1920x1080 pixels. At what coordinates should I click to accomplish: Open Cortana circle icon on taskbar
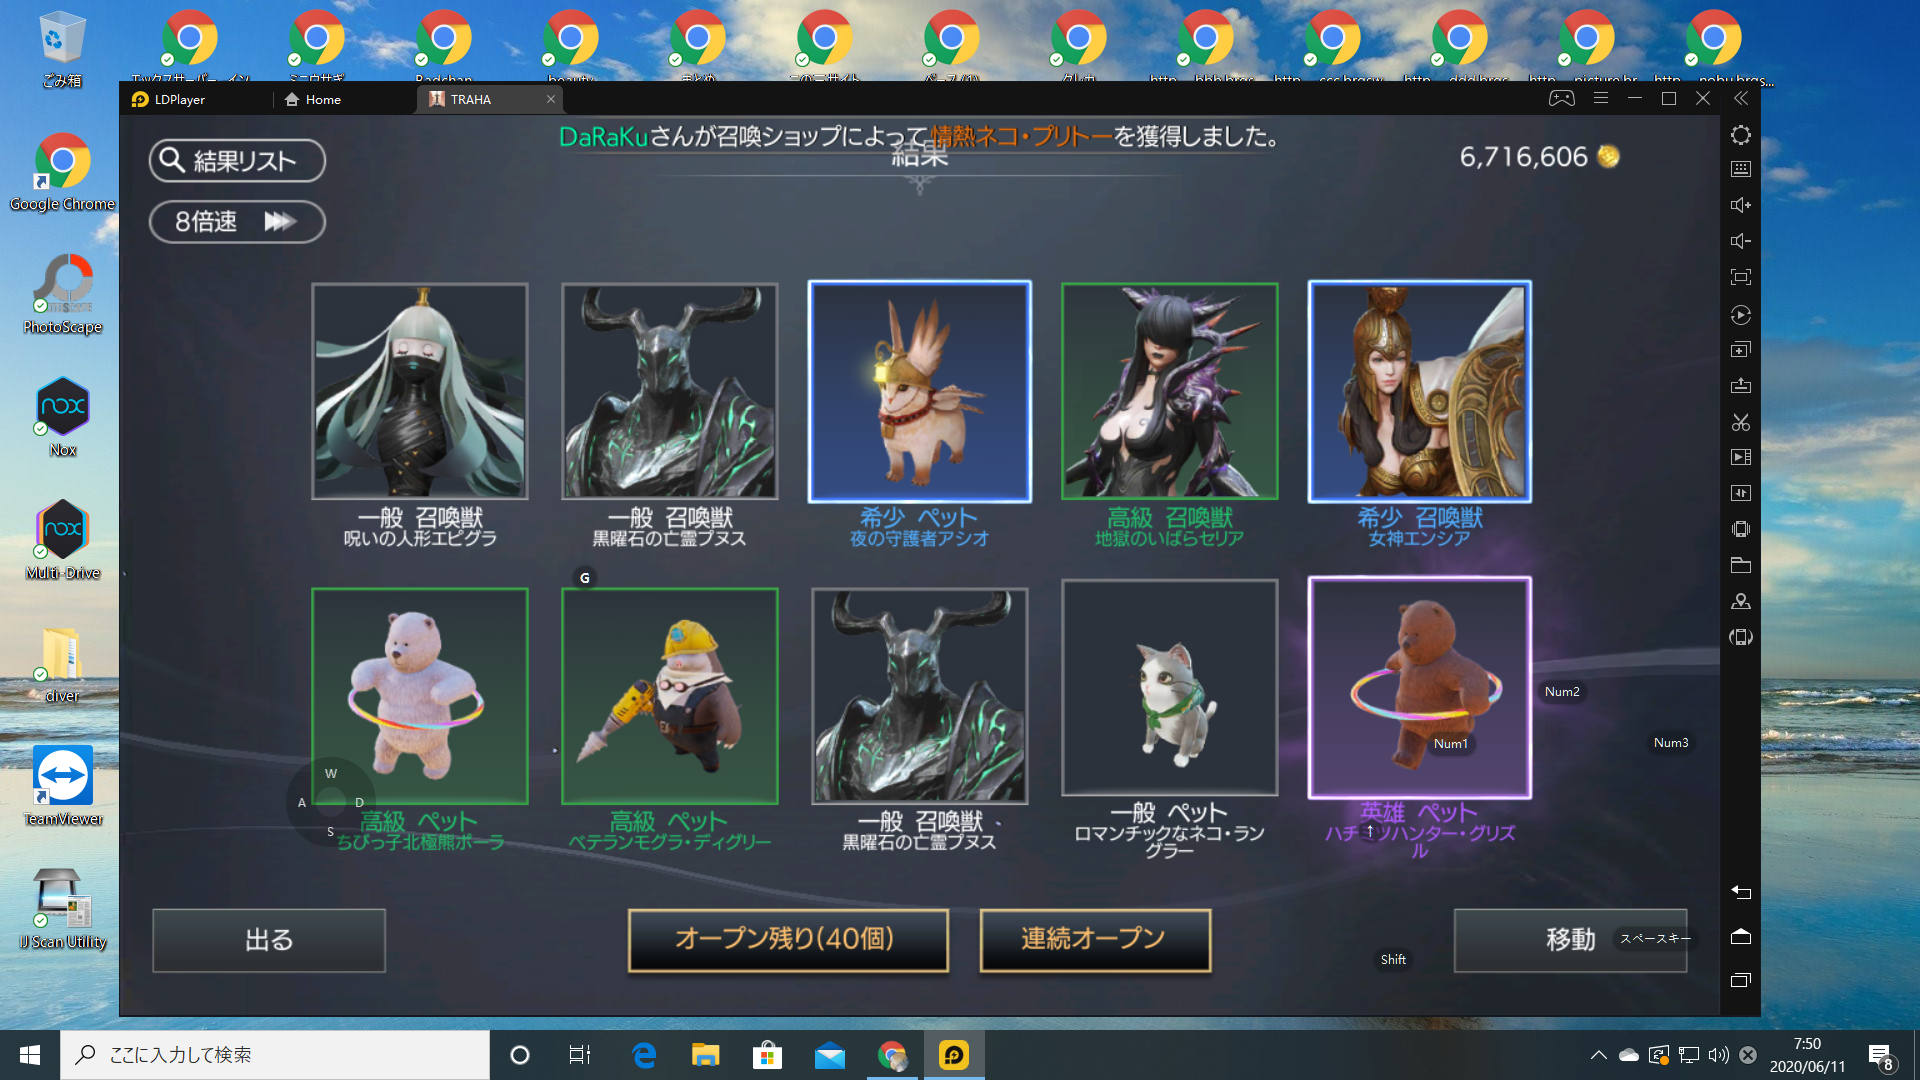point(519,1055)
